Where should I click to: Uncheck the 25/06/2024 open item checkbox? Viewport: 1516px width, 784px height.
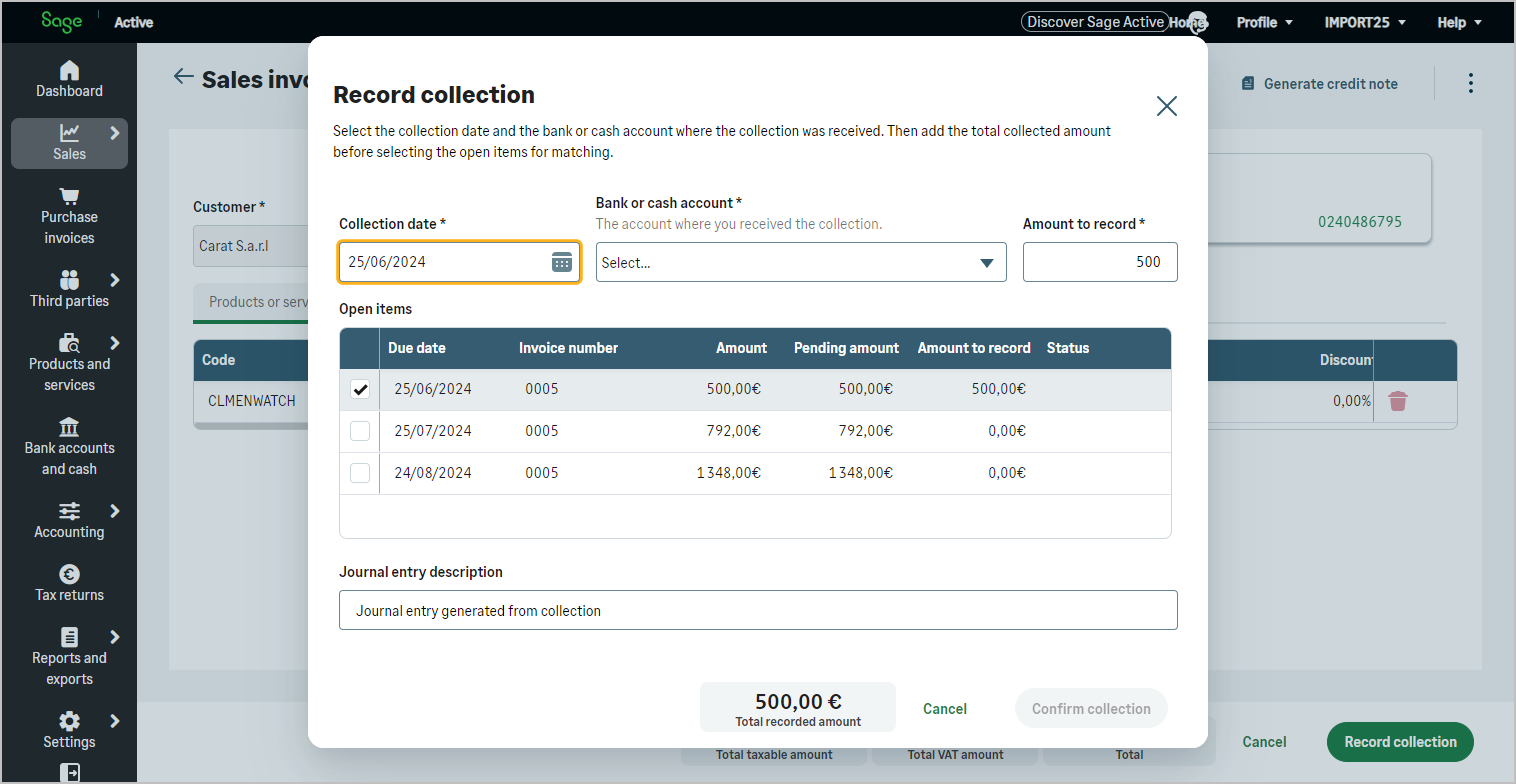(x=360, y=389)
